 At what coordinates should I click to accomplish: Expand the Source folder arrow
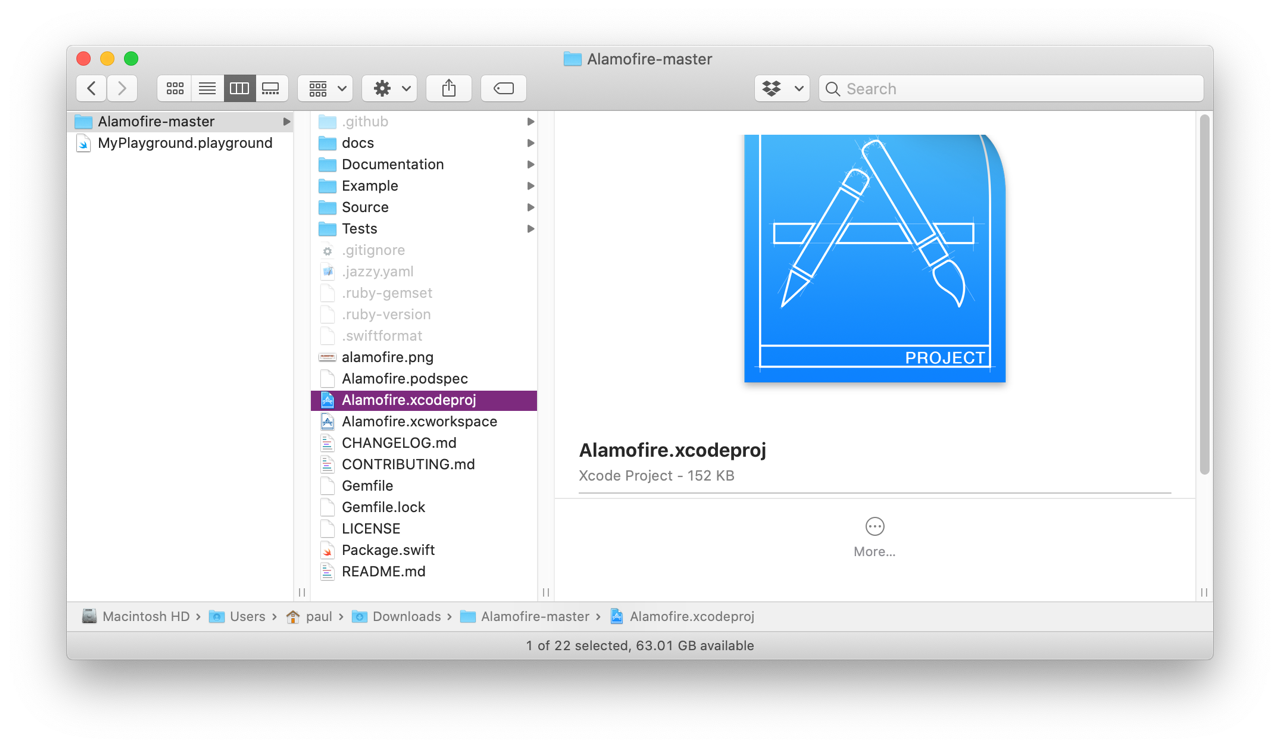pyautogui.click(x=530, y=208)
